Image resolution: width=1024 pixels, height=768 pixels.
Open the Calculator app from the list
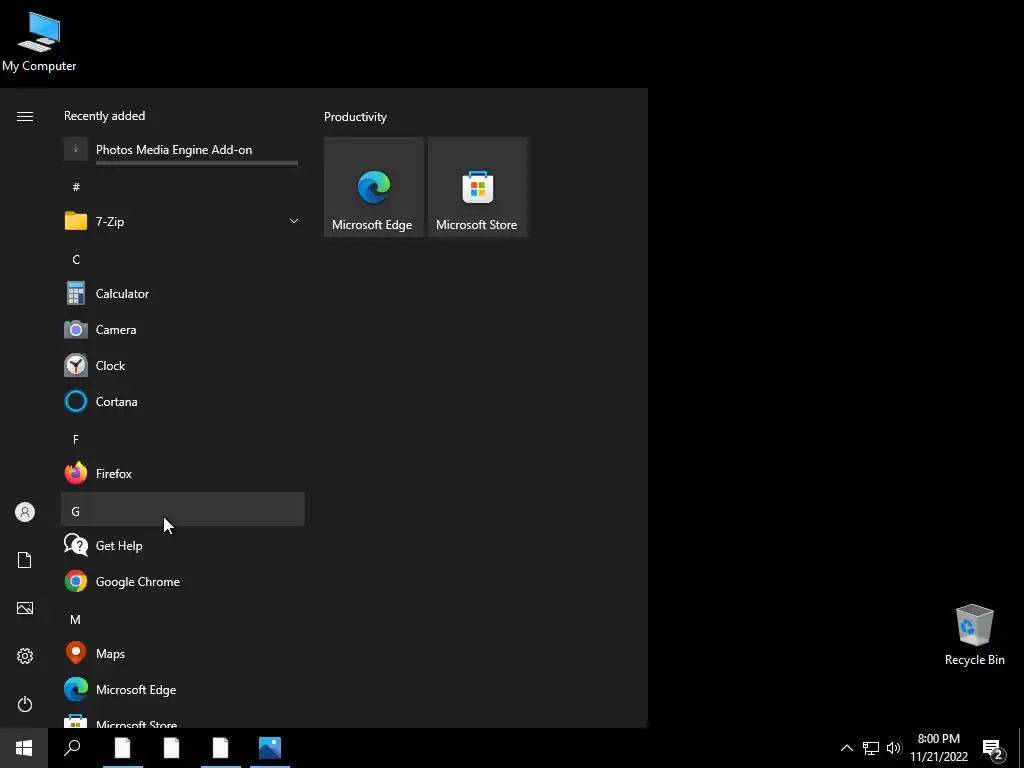pos(183,294)
